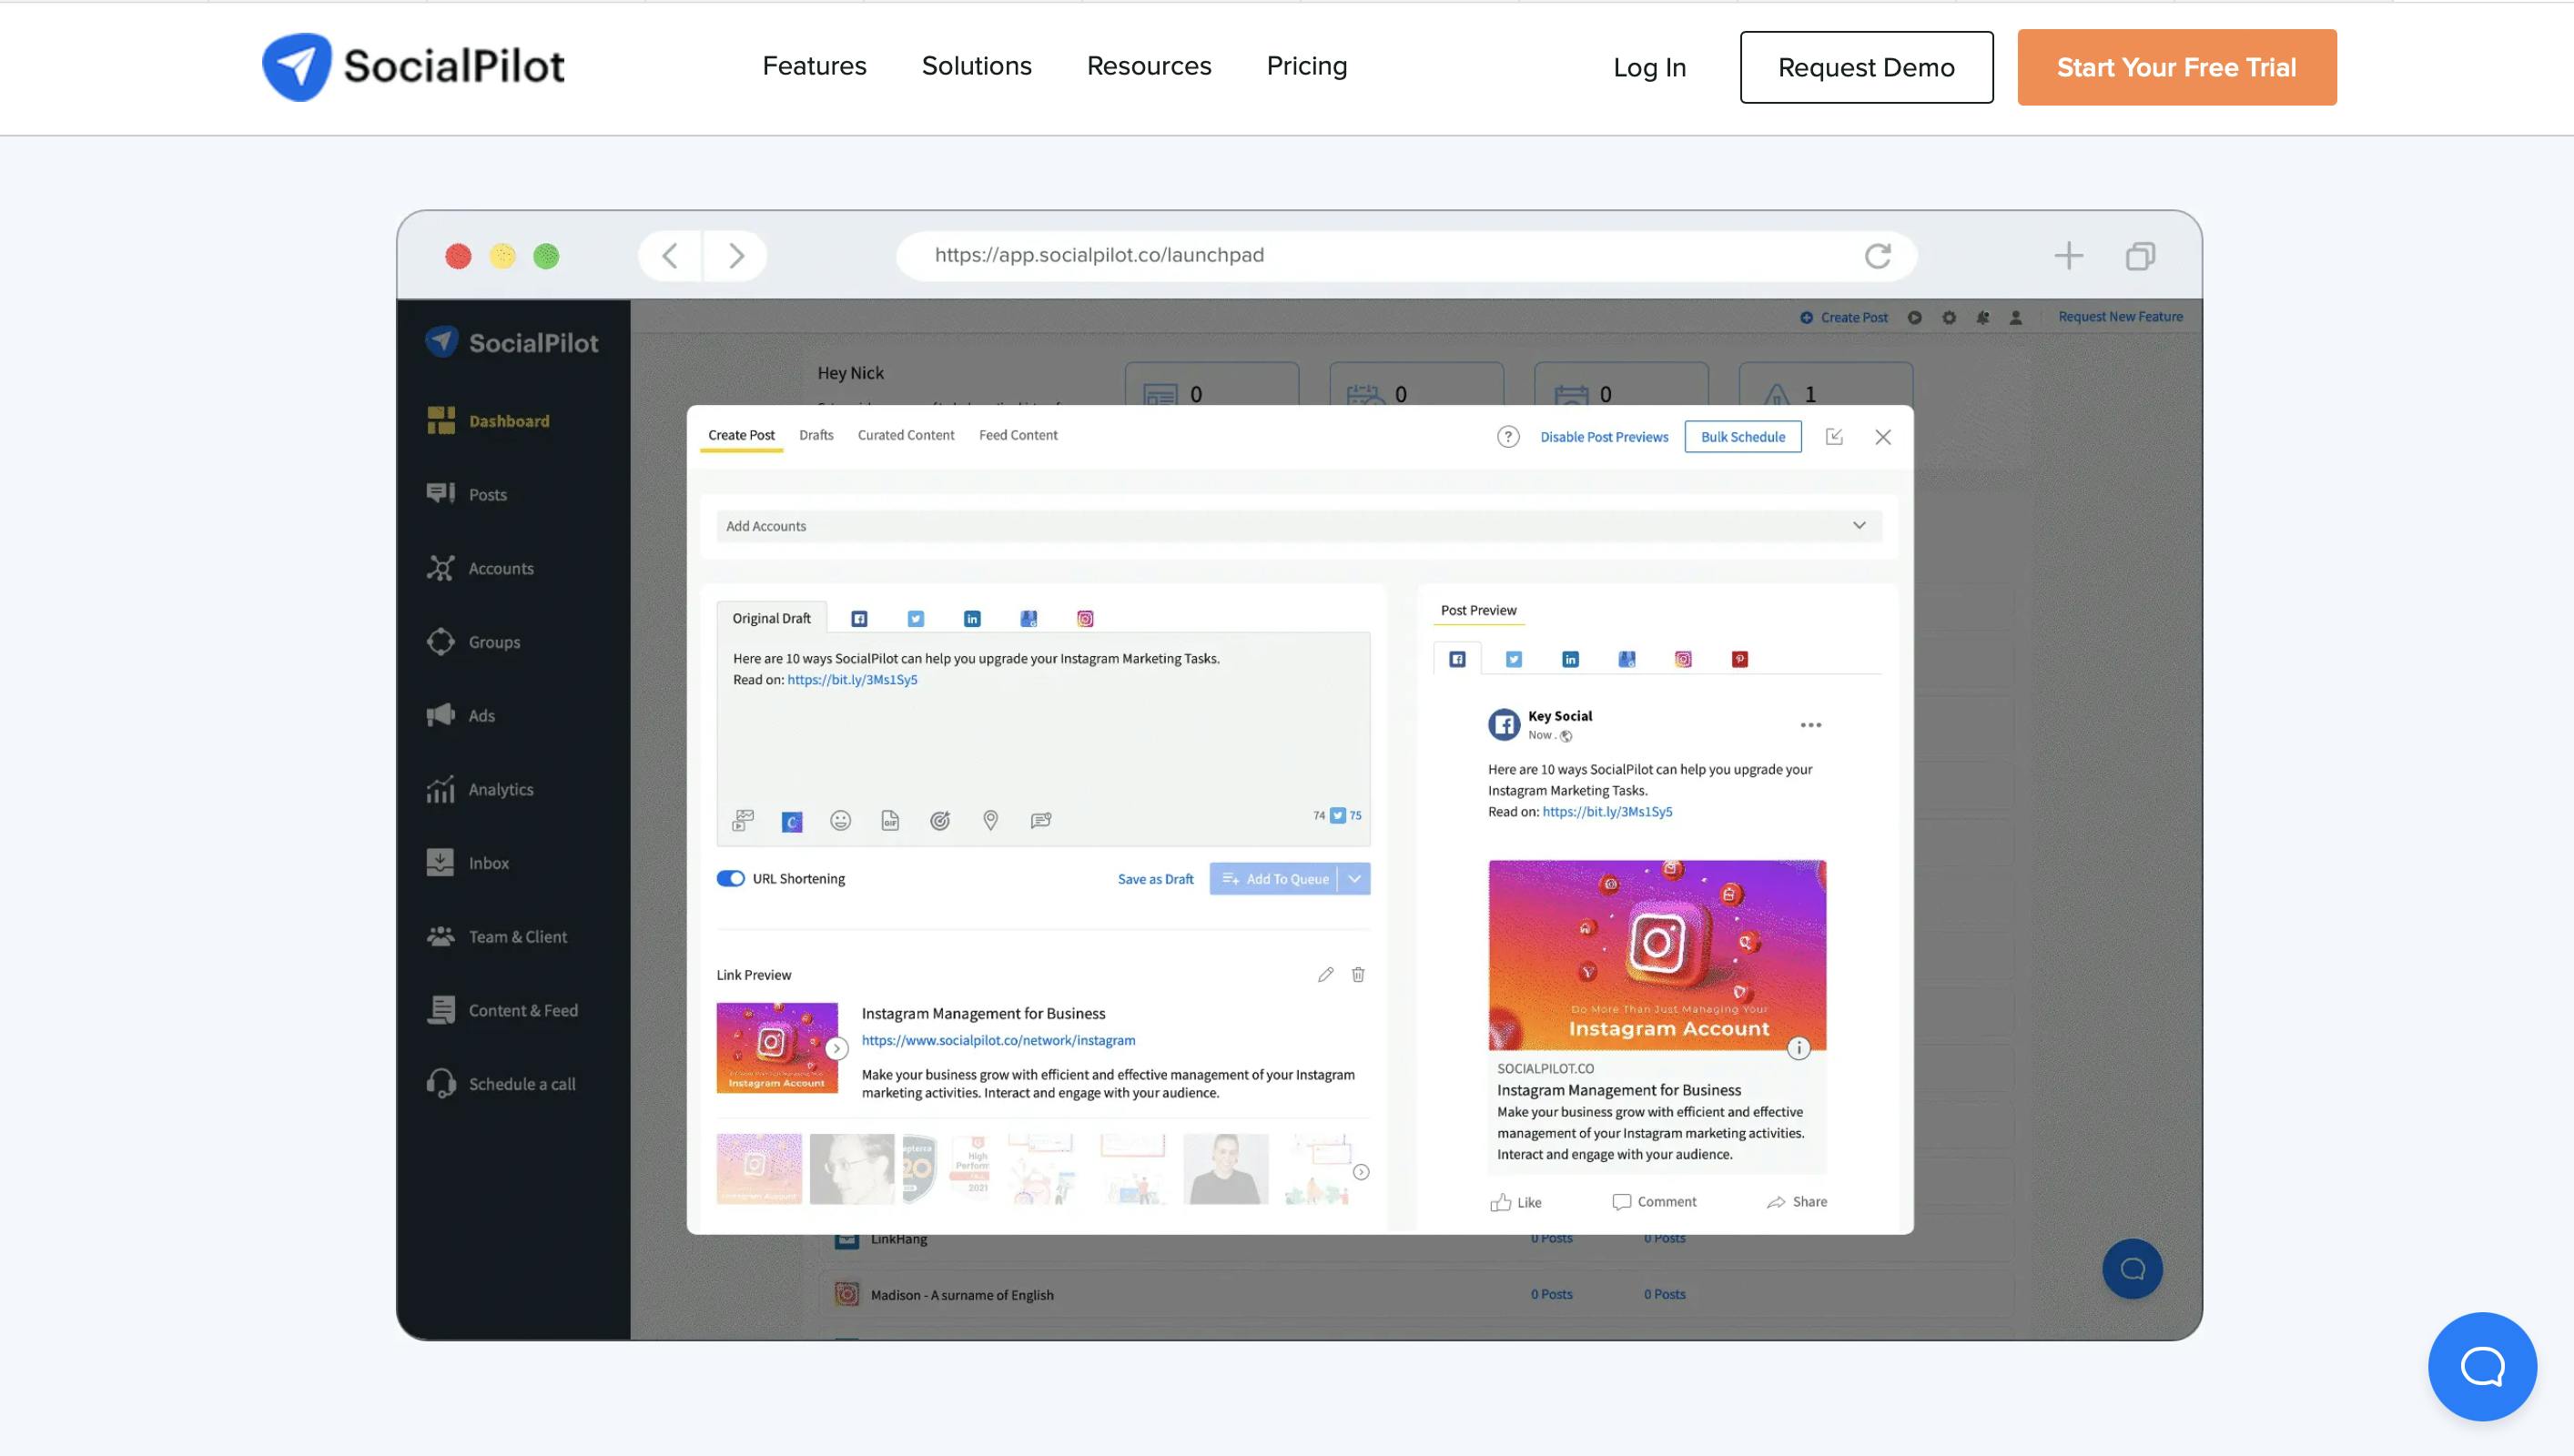Click the emoji picker icon in composer
The image size is (2574, 1456).
(840, 820)
